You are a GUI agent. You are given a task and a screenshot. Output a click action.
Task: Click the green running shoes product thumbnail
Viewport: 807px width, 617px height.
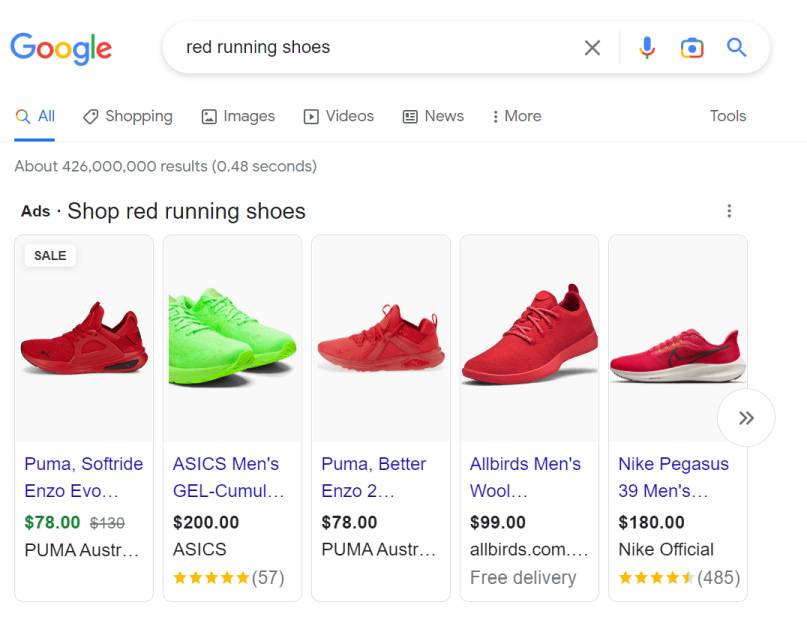(x=232, y=338)
